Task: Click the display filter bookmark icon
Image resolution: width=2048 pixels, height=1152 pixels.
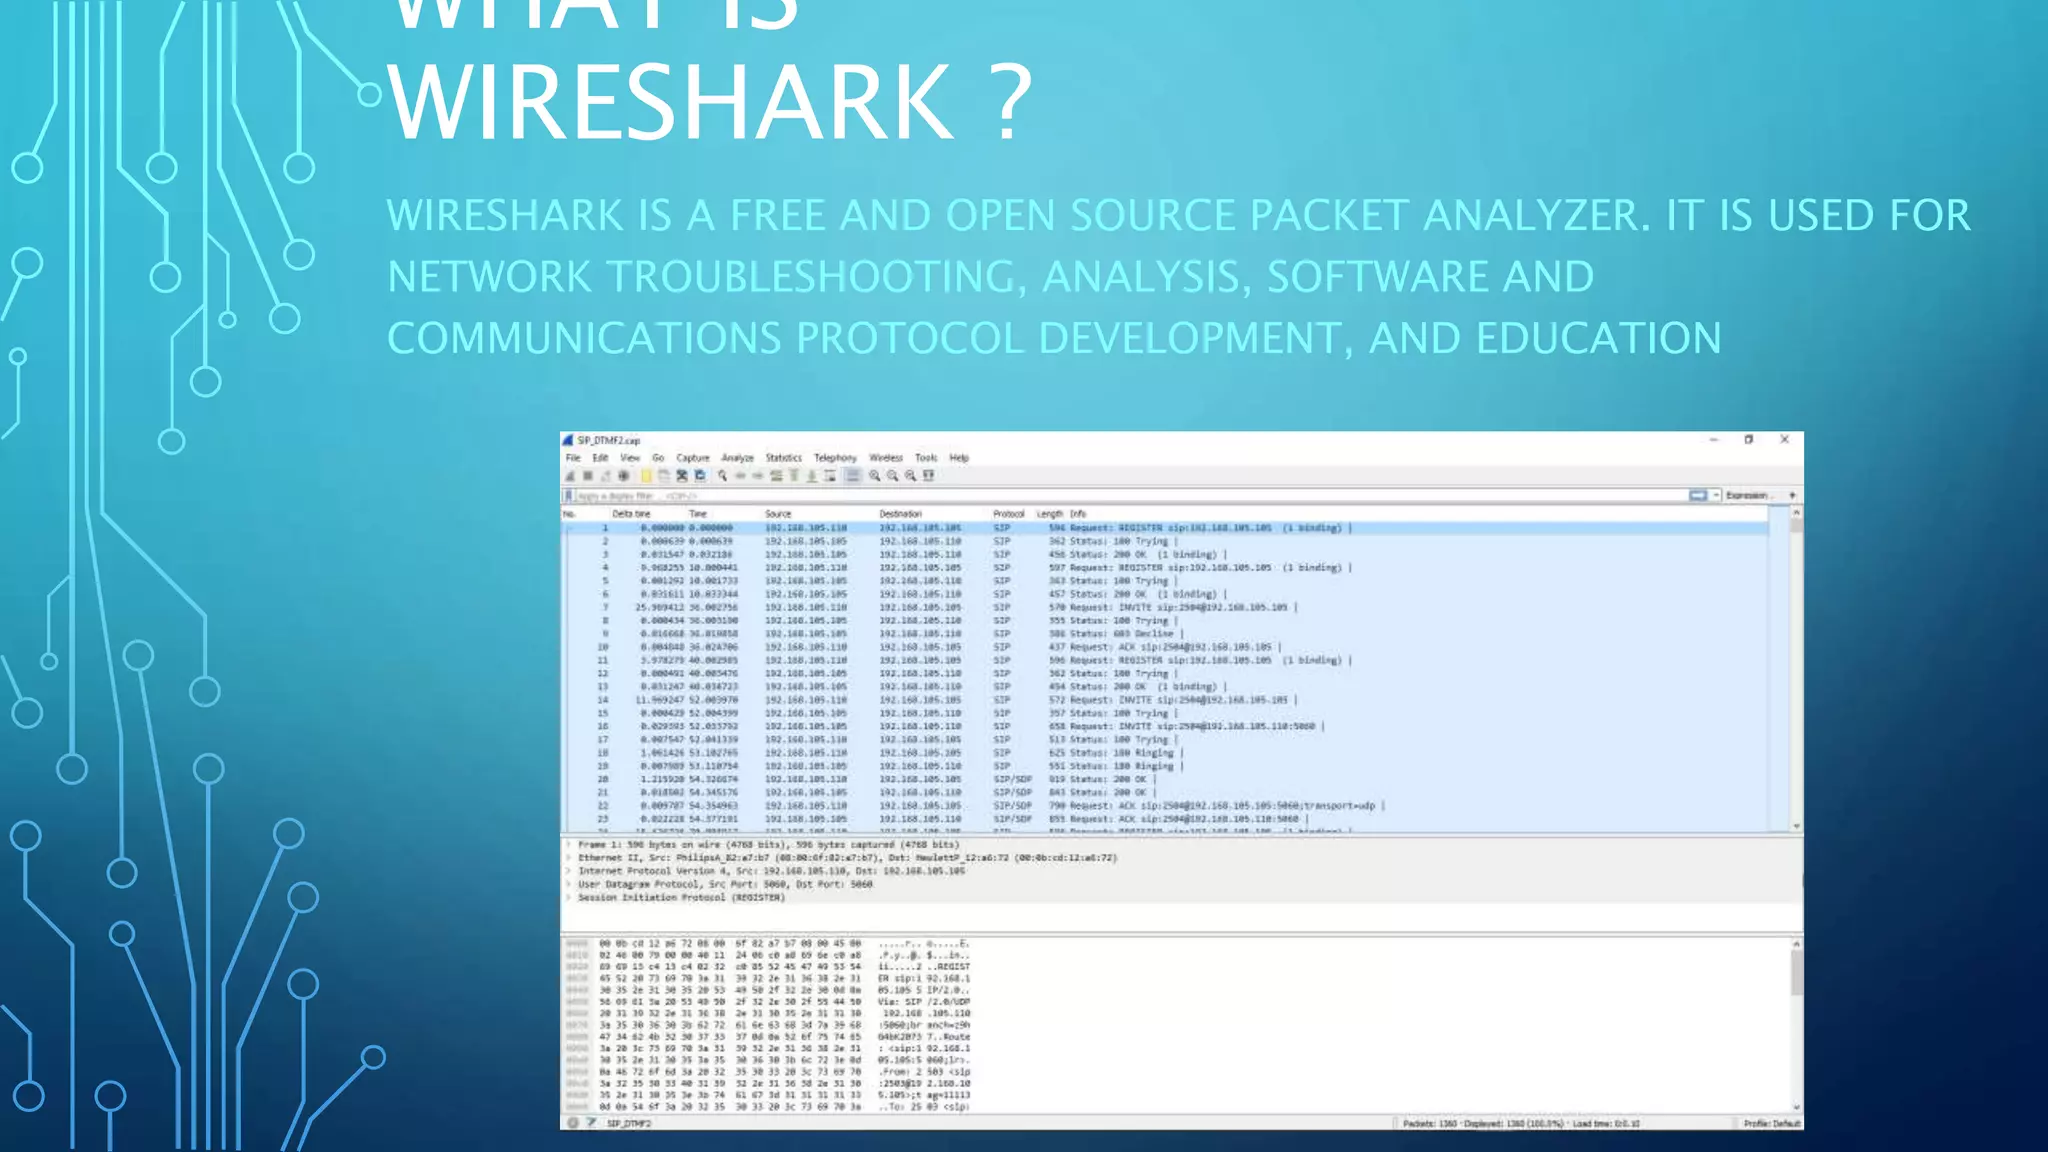Action: point(568,496)
